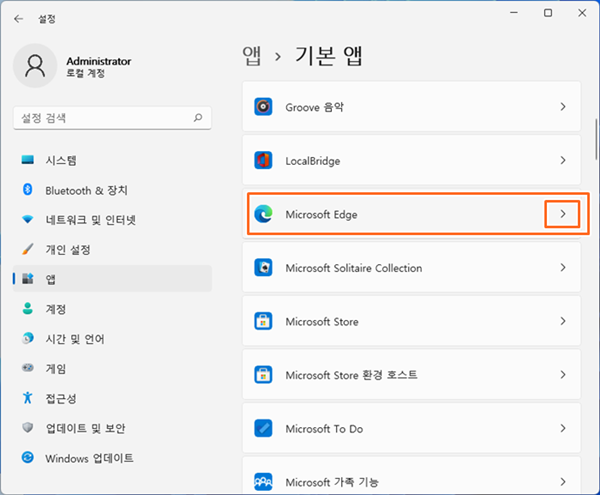Expand the Microsoft Store chevron

(x=563, y=321)
